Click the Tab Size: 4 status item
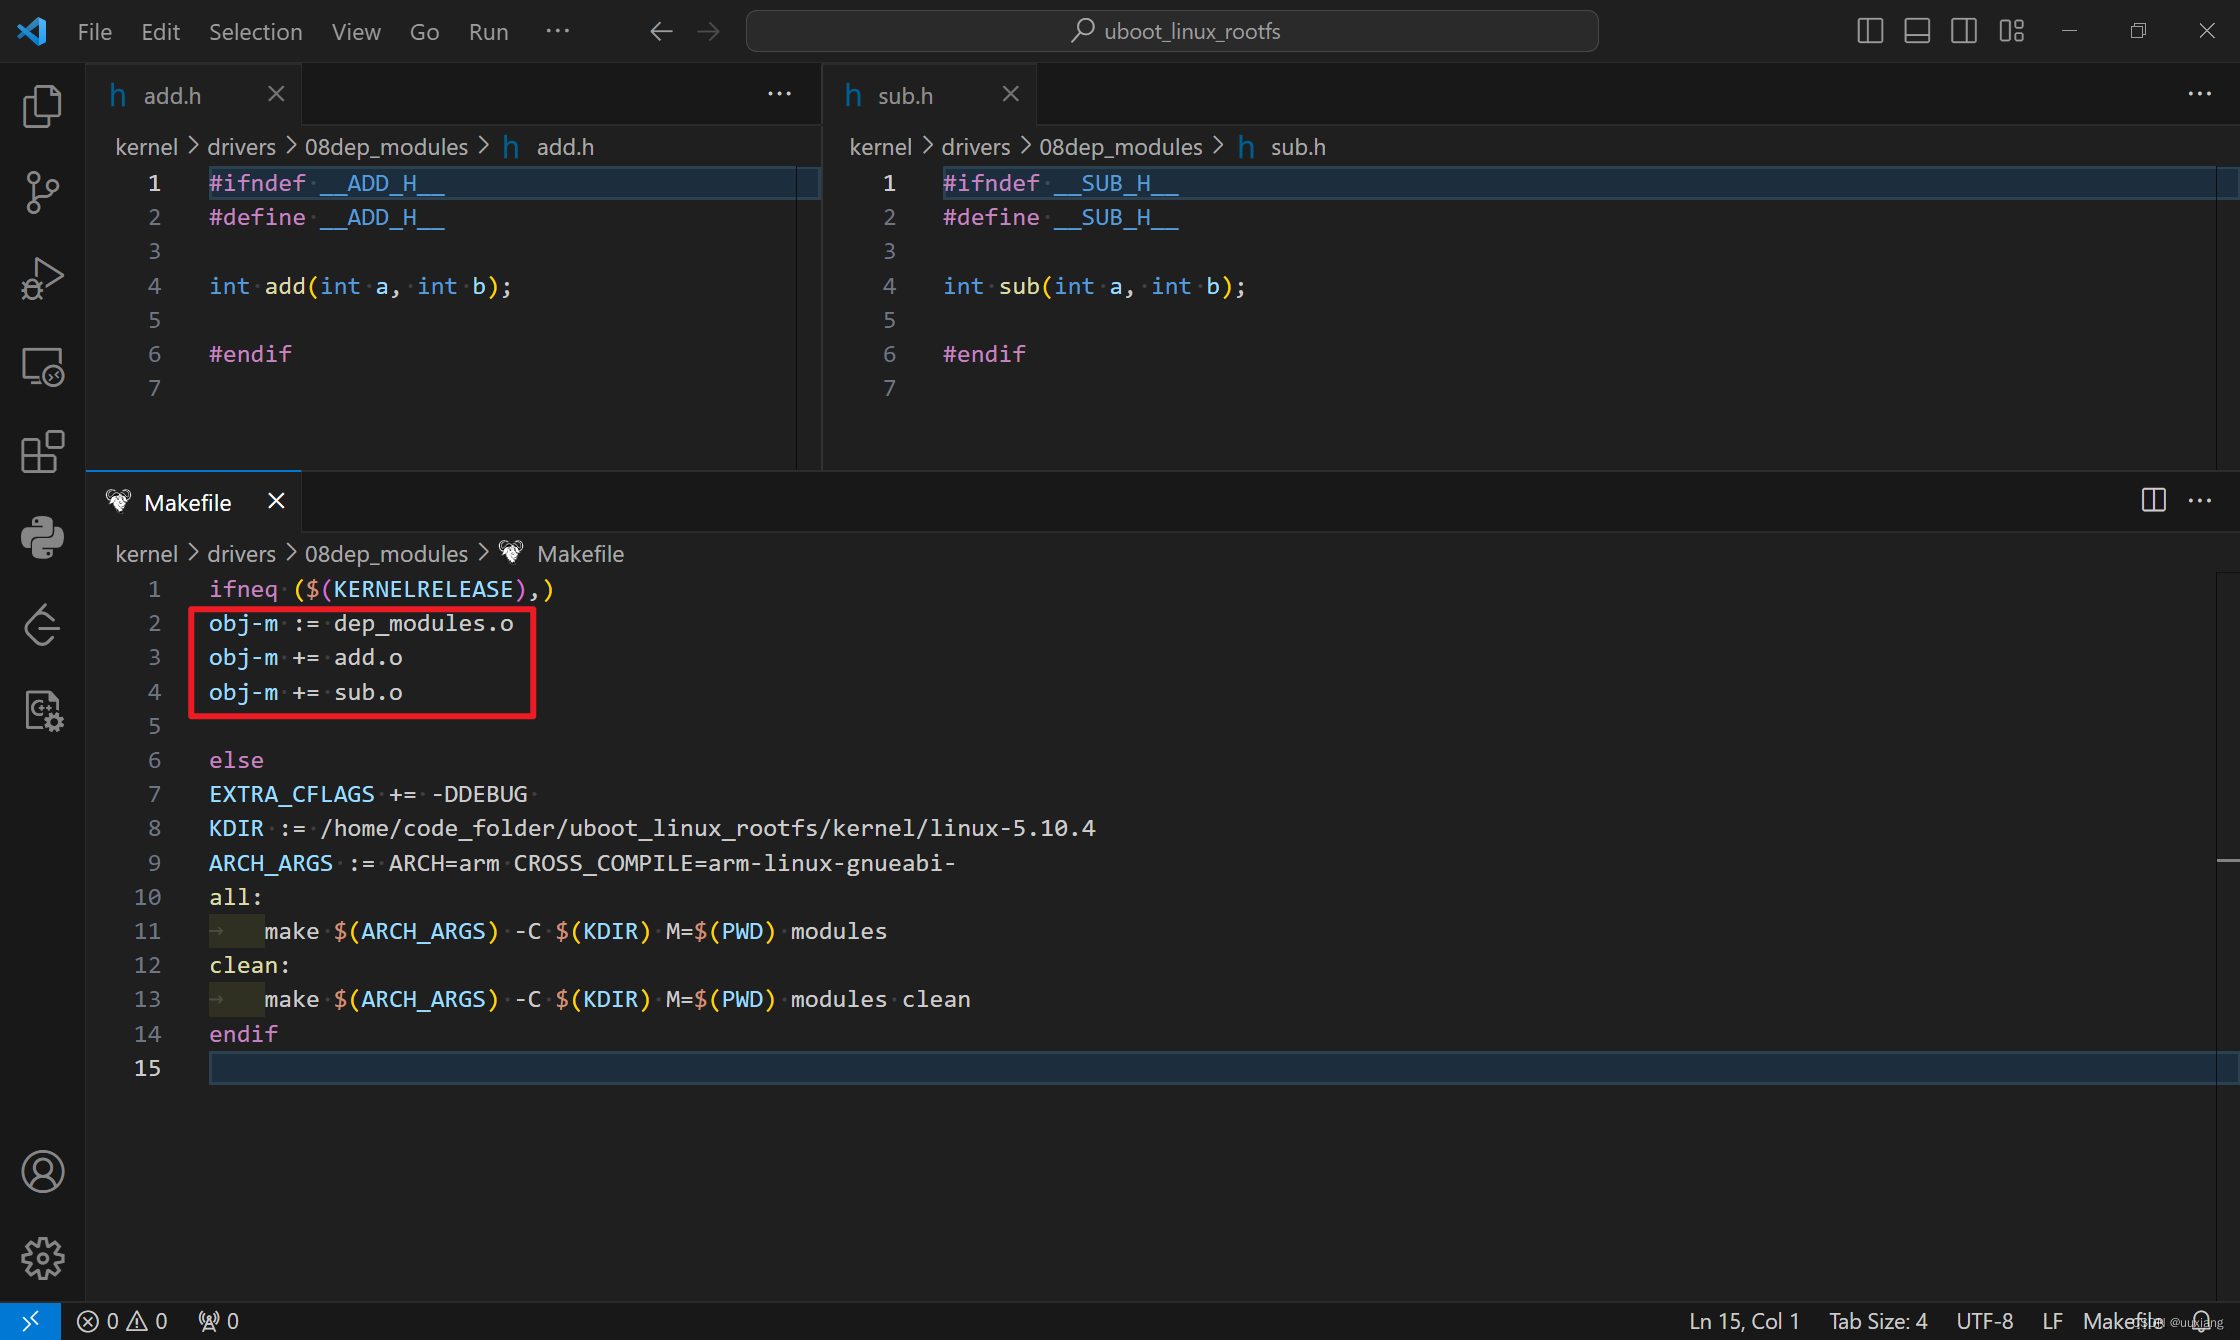 (1877, 1321)
